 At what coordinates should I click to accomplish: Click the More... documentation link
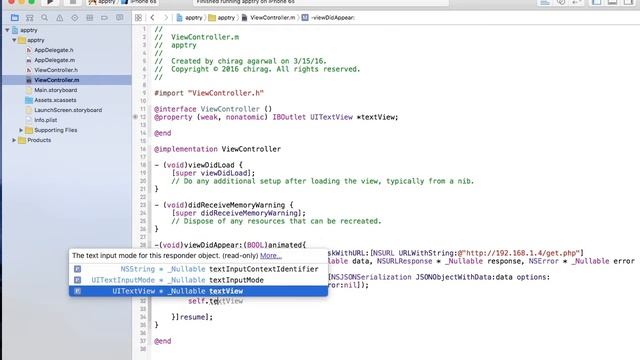tap(271, 256)
